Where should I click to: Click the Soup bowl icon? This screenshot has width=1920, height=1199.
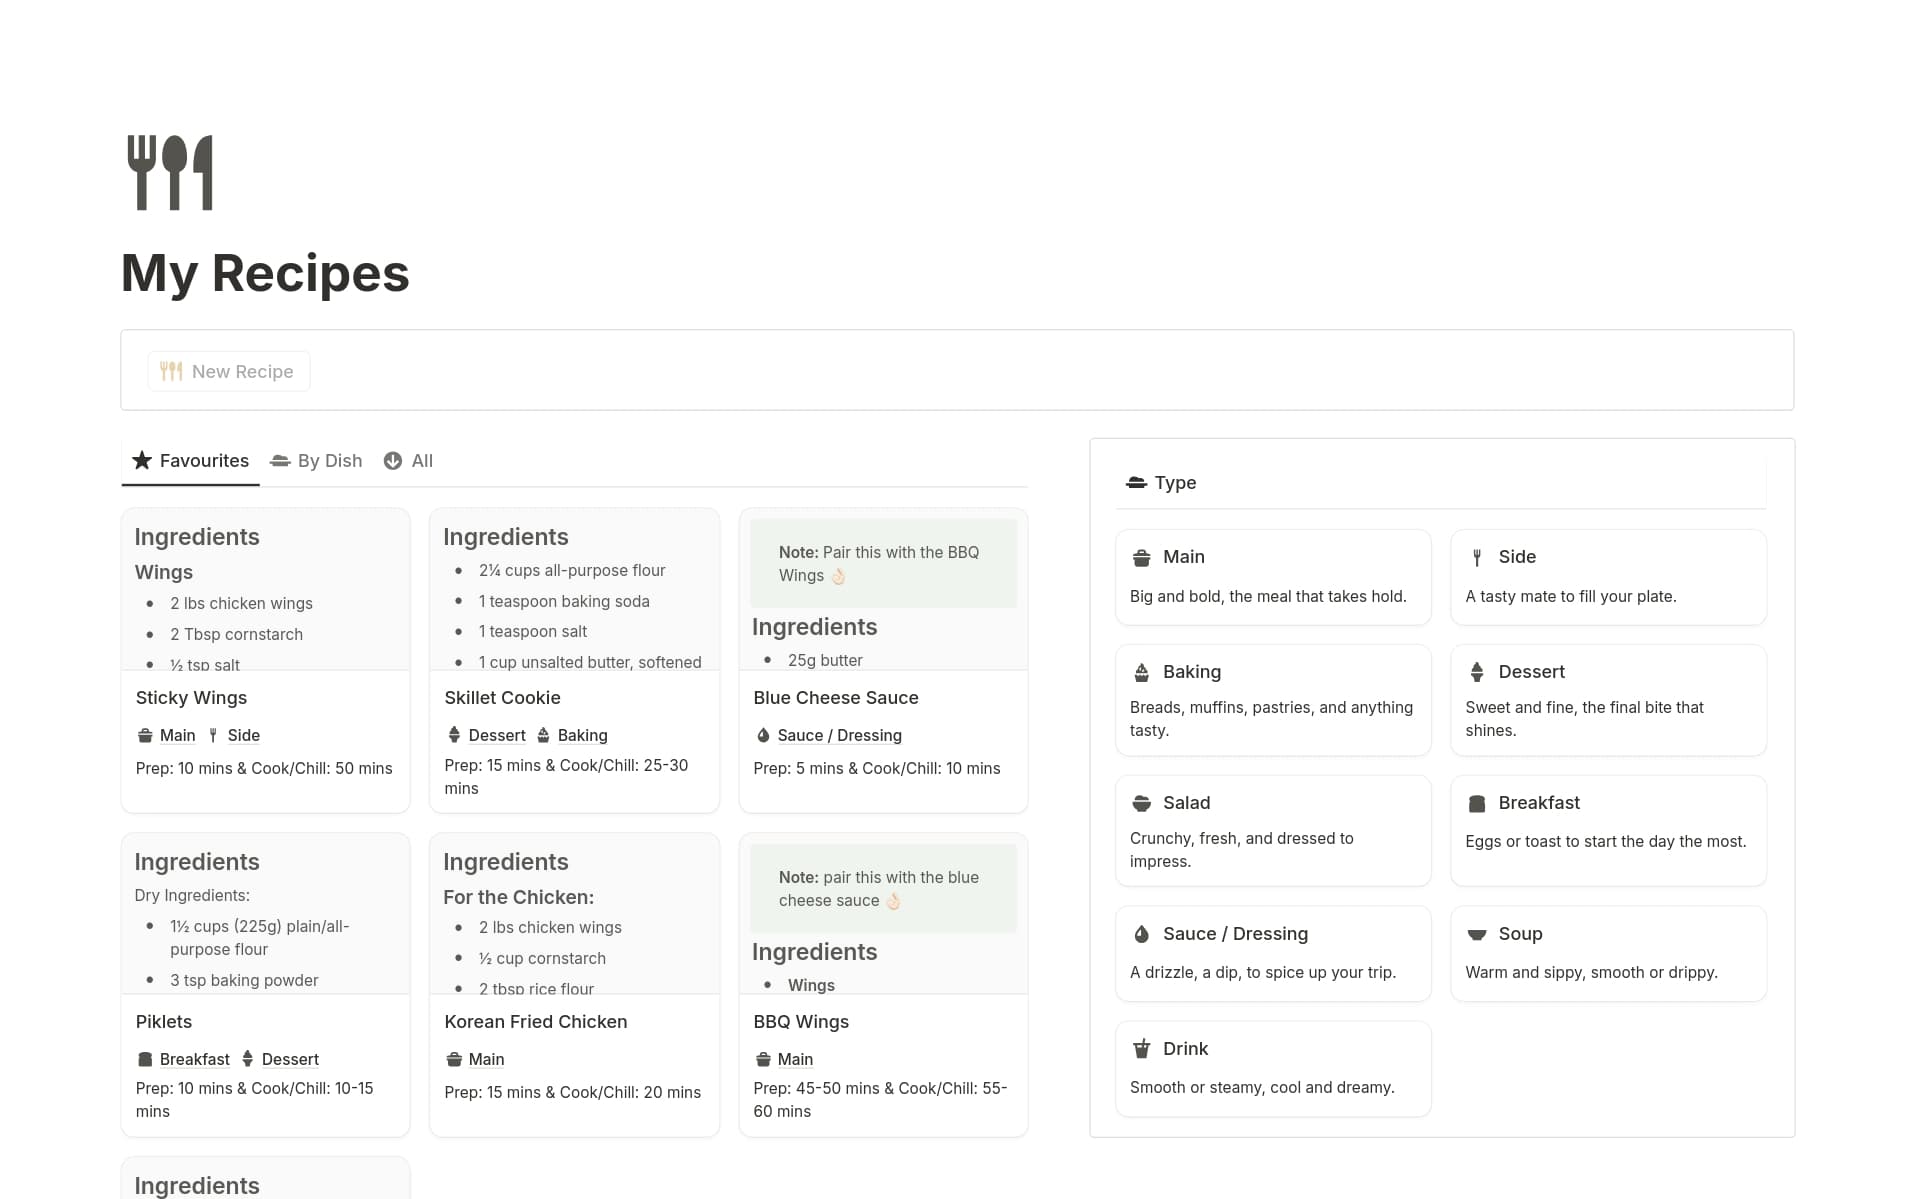(1476, 934)
